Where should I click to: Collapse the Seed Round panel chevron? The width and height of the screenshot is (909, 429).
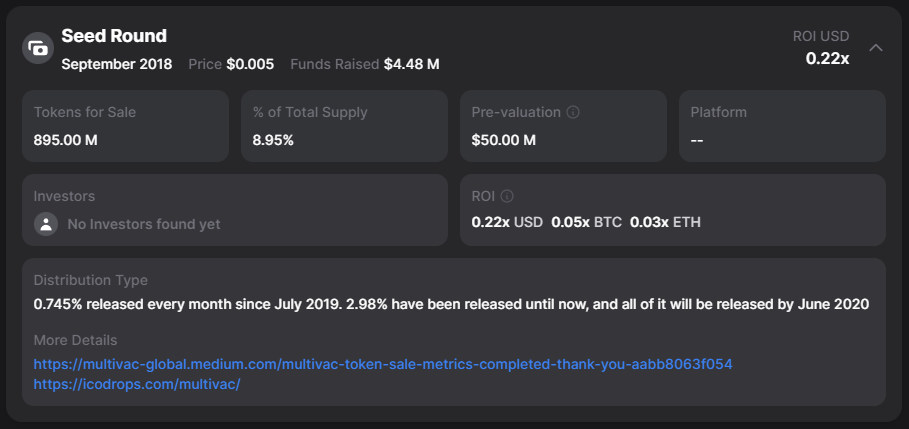(876, 47)
